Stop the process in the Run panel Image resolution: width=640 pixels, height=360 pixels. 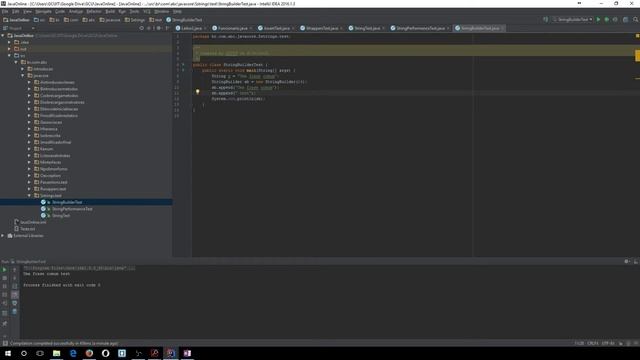(x=4, y=278)
